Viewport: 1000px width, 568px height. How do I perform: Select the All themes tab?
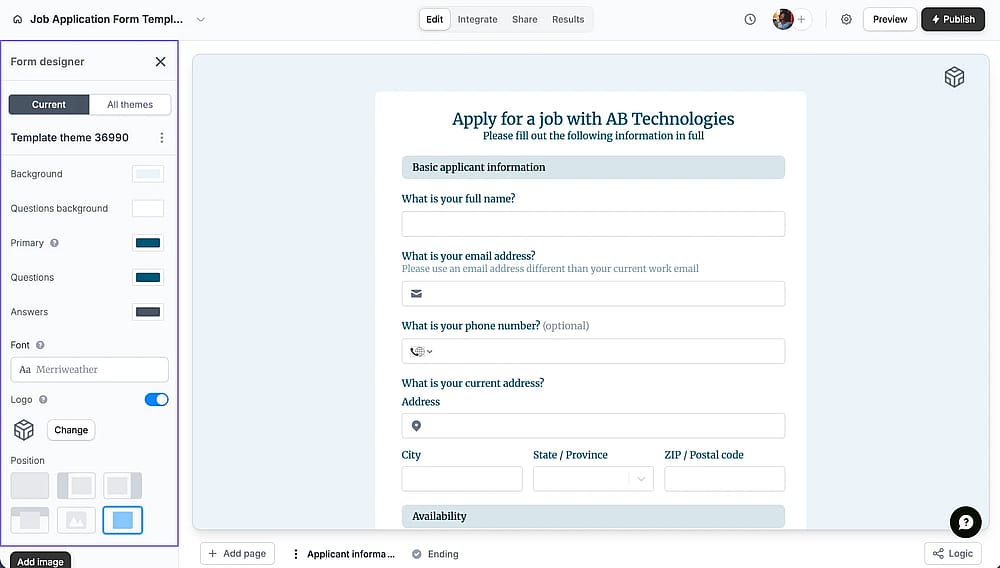[x=130, y=105]
